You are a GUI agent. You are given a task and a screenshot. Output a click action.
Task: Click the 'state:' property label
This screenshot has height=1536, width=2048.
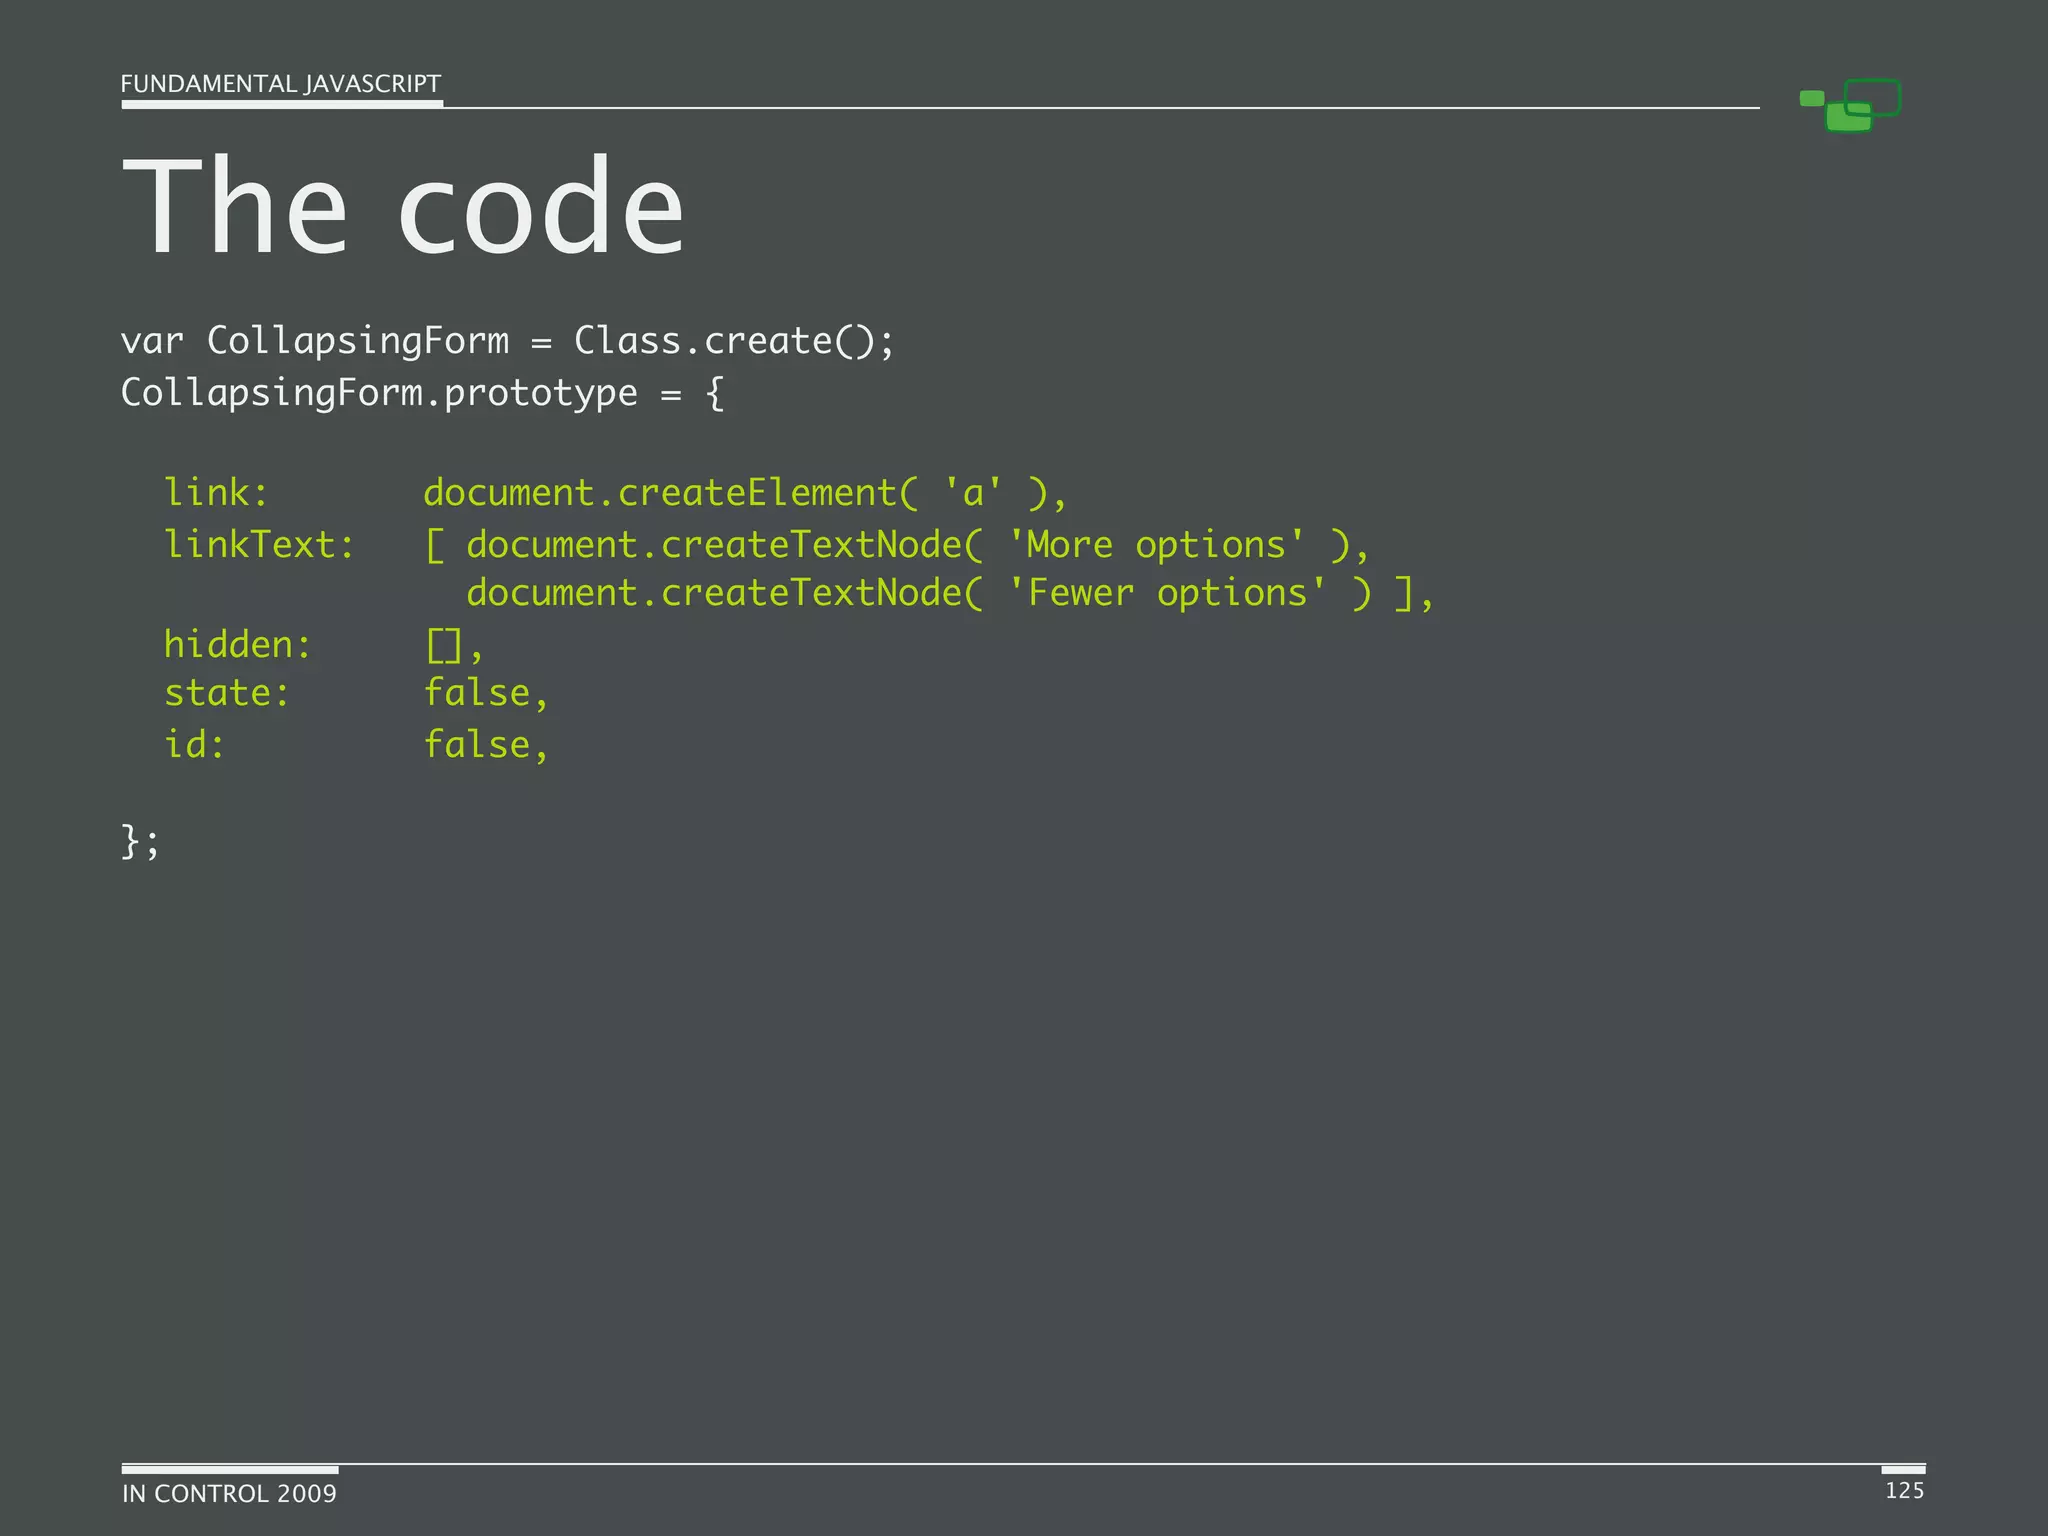click(227, 693)
